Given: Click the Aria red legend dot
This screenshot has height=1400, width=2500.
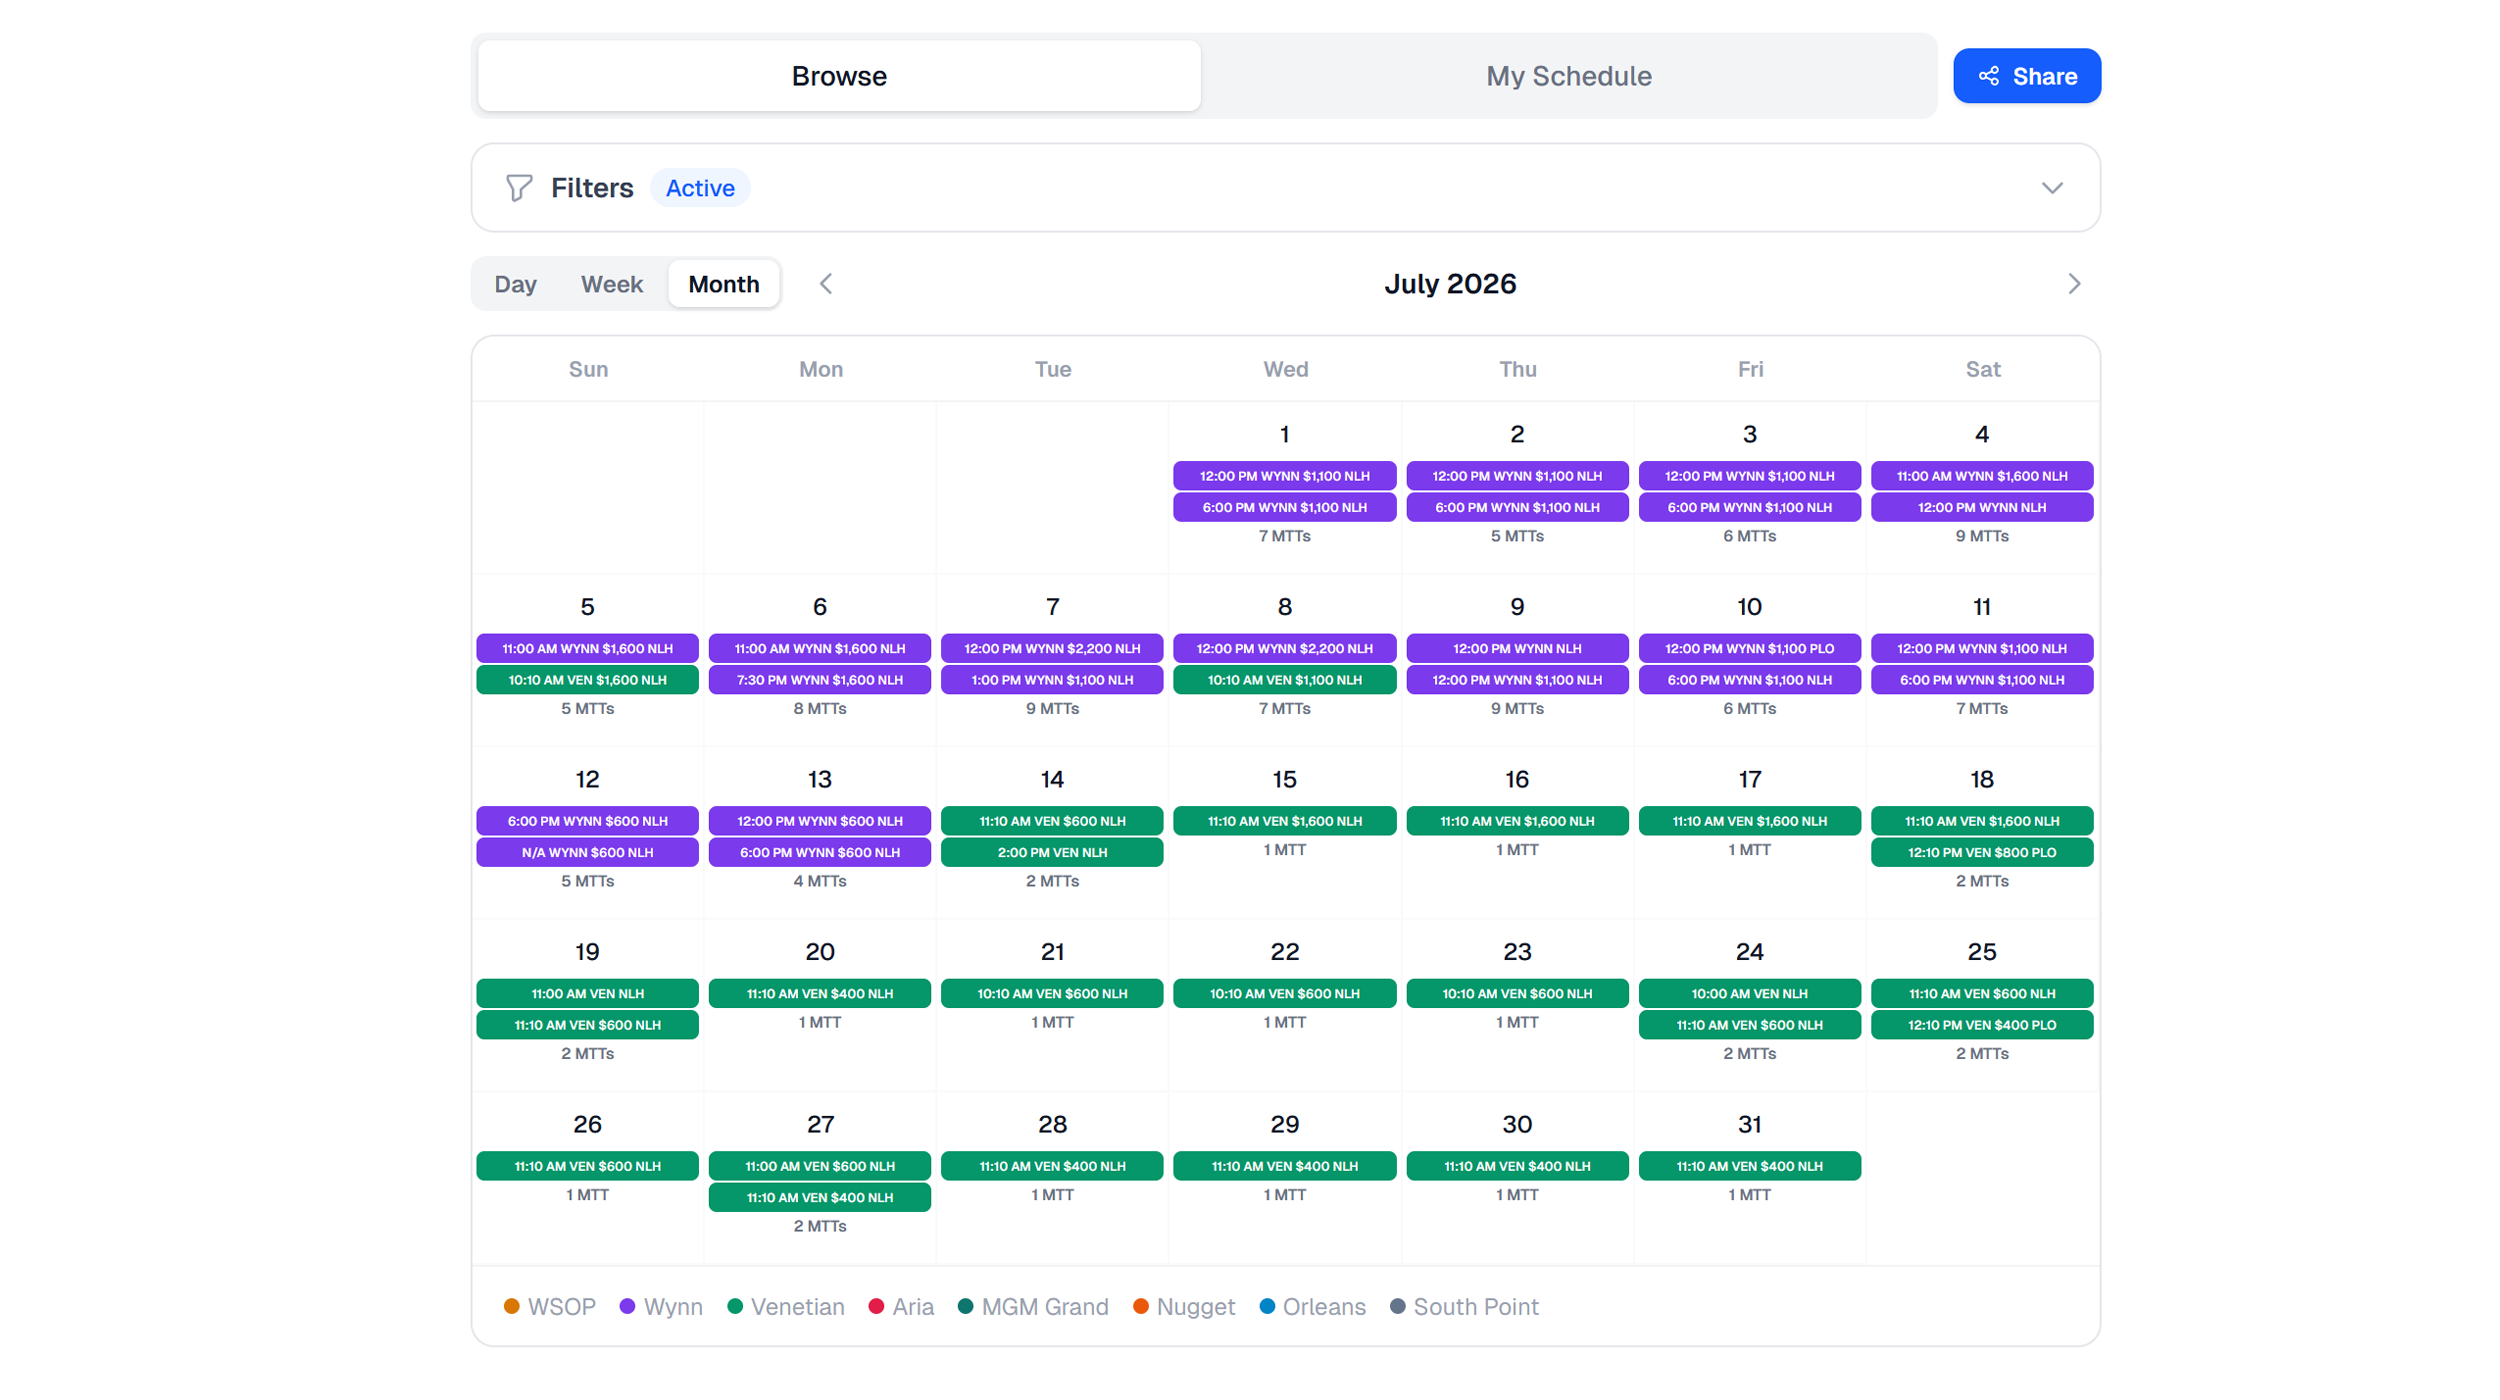Looking at the screenshot, I should coord(876,1306).
